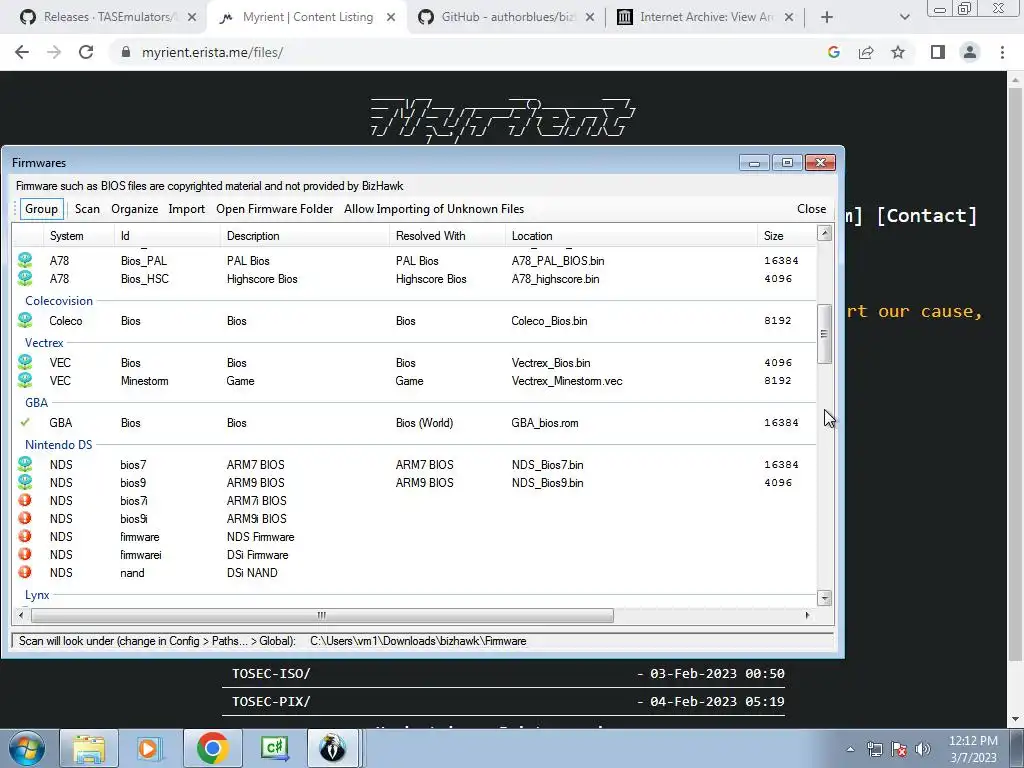Screen dimensions: 1024x768
Task: Click Close in Firmwares toolbar
Action: [811, 209]
